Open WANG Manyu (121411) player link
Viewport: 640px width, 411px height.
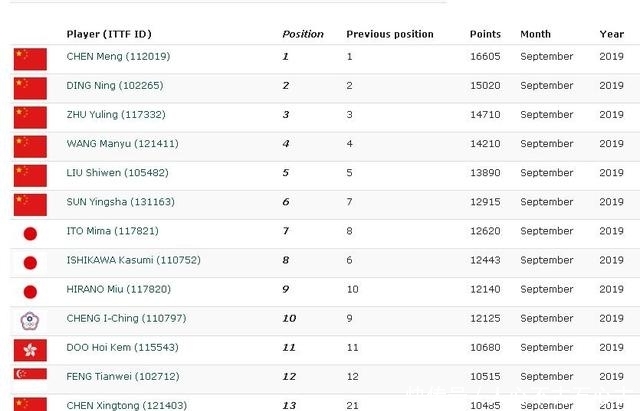122,144
